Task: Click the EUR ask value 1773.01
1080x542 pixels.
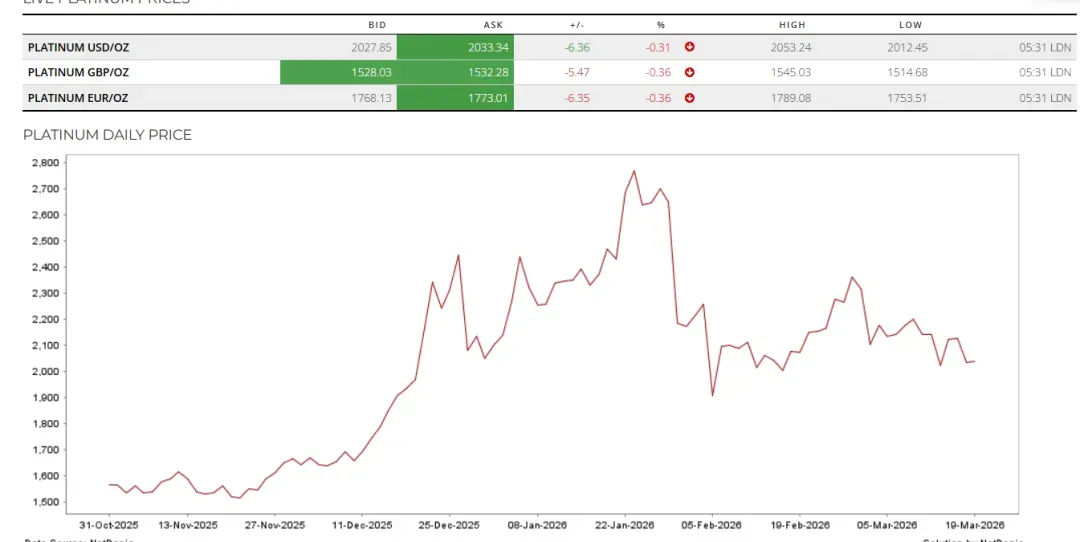Action: pos(488,98)
